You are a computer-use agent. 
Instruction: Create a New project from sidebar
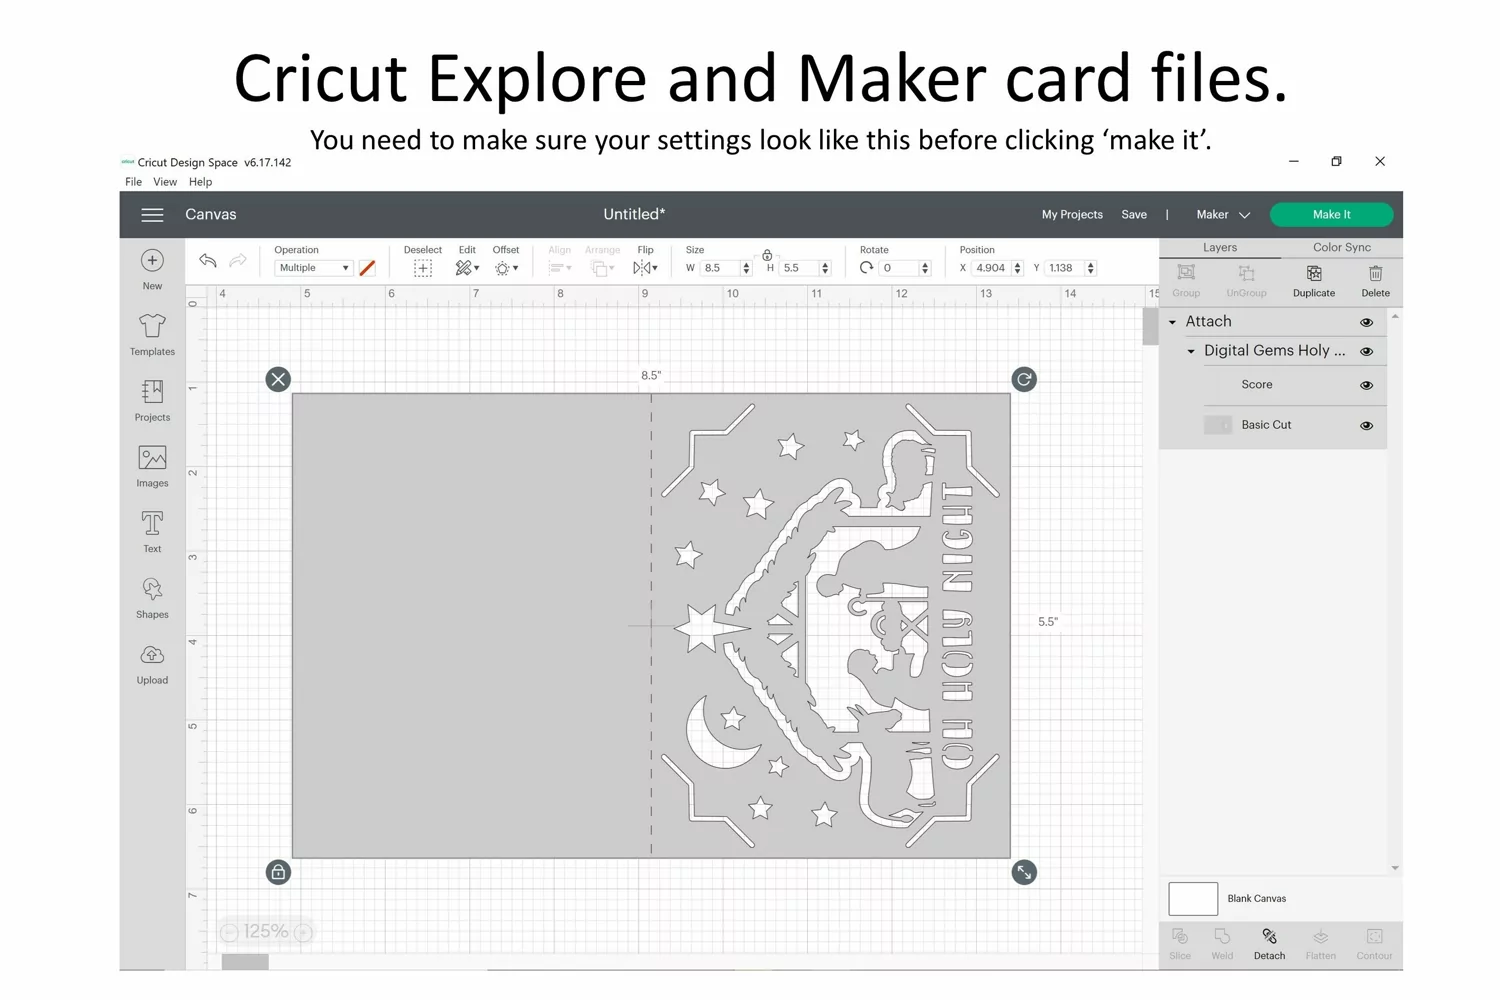pos(152,269)
